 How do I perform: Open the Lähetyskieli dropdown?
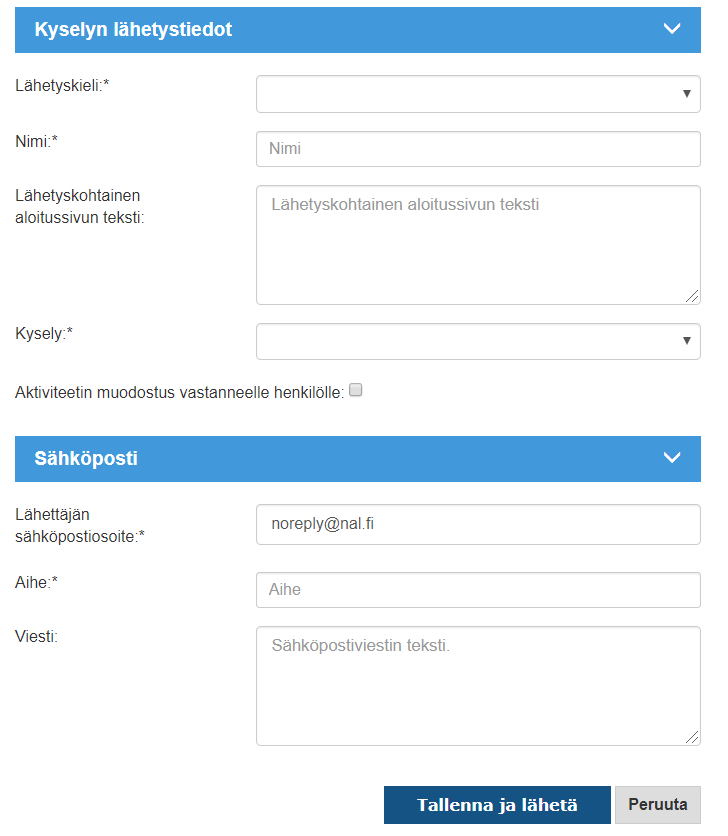pos(478,94)
